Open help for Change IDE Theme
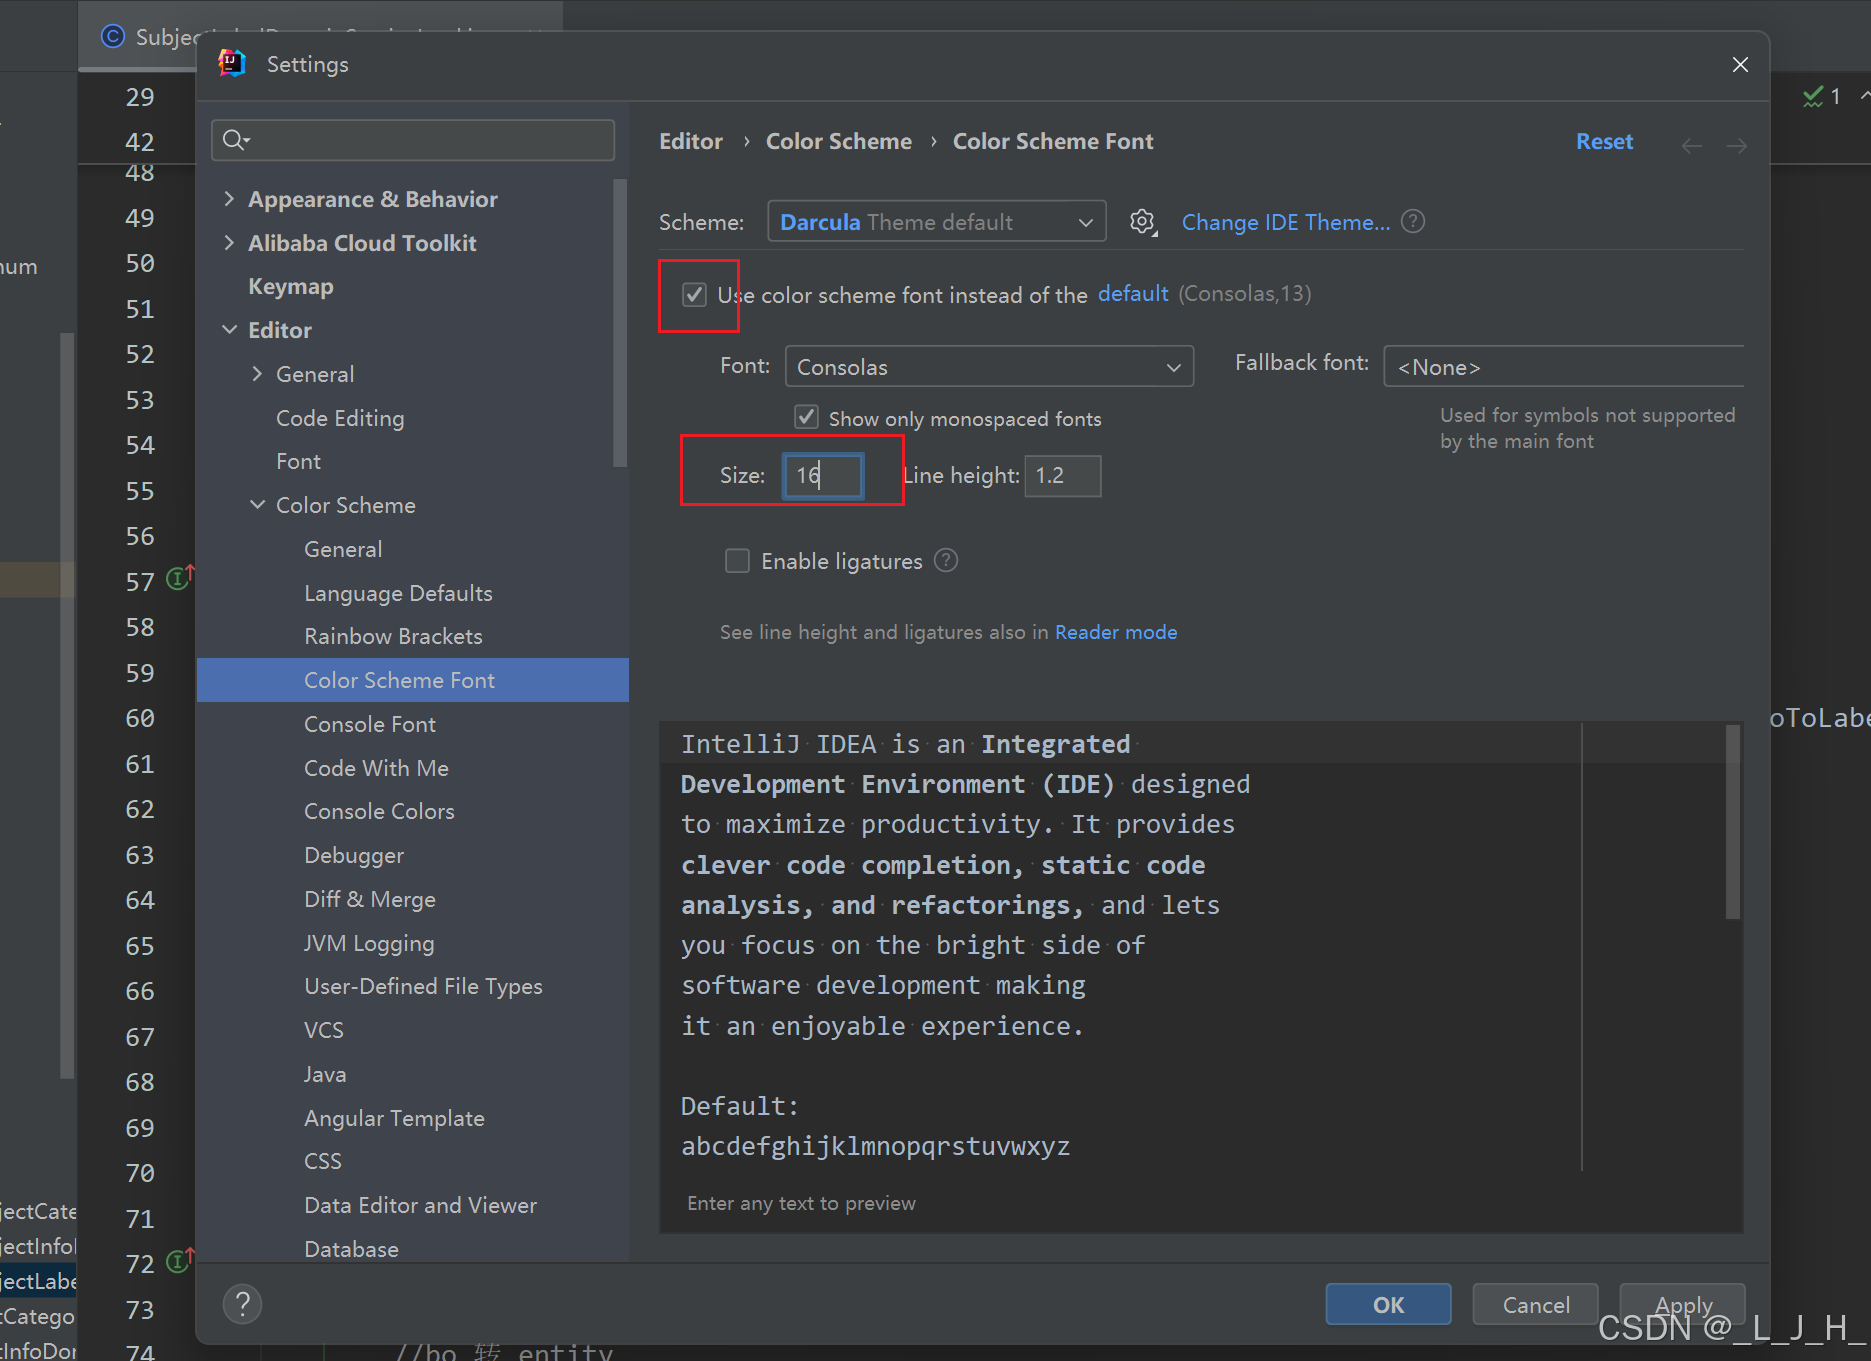The height and width of the screenshot is (1361, 1871). coord(1413,221)
